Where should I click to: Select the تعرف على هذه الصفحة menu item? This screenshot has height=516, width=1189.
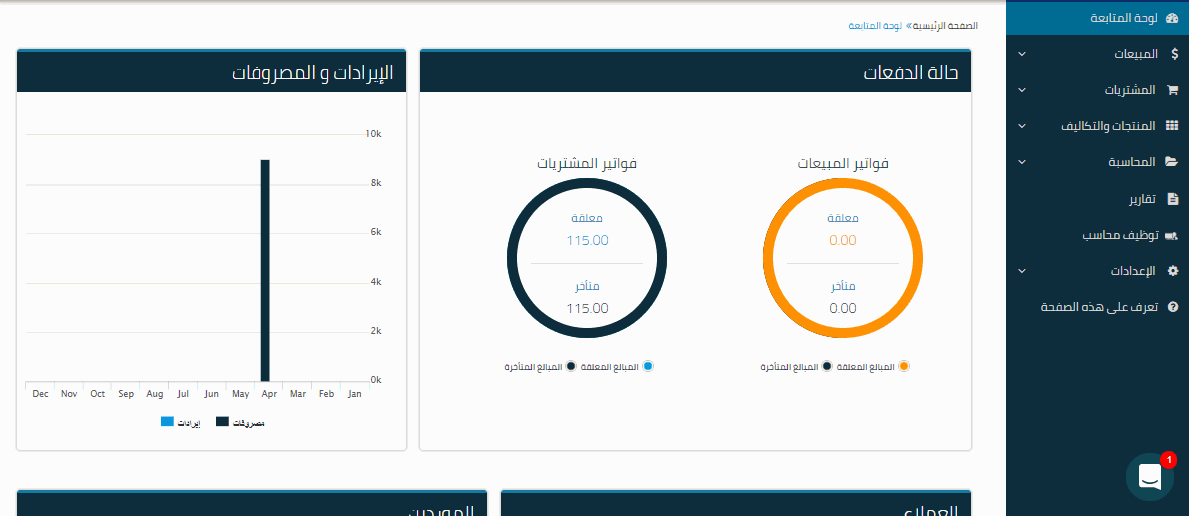click(x=1099, y=308)
